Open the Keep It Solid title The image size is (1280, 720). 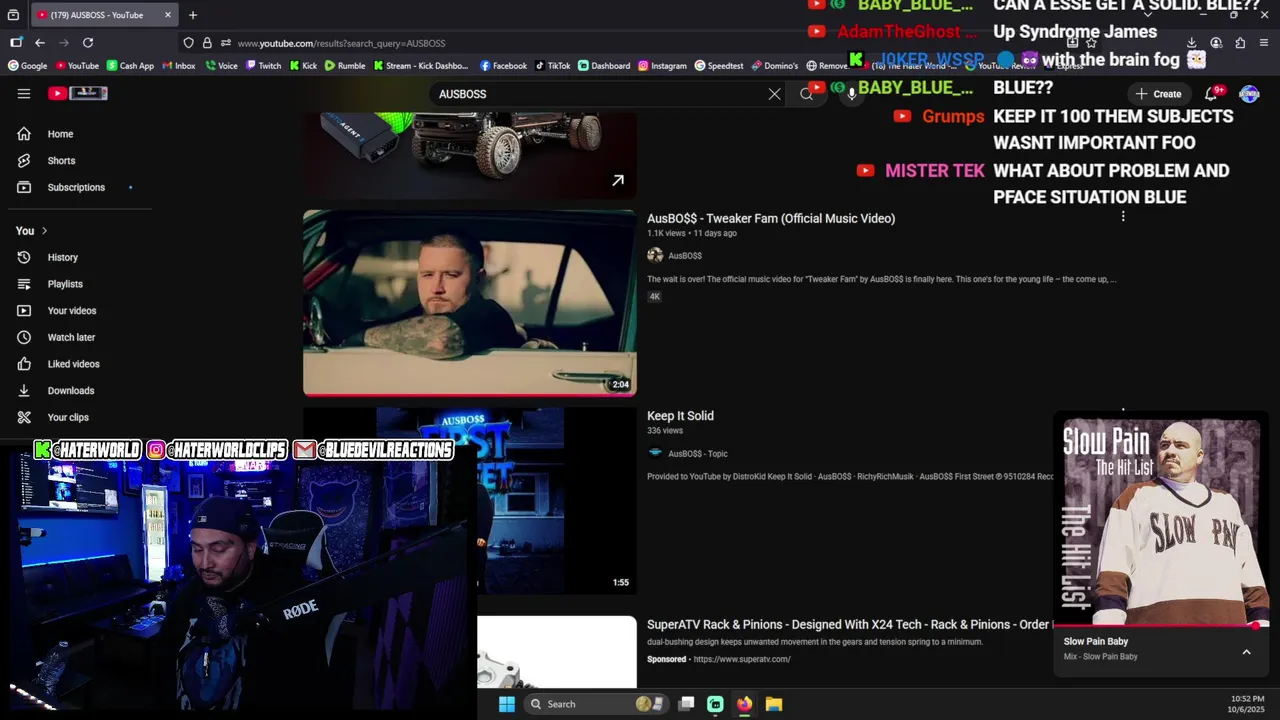coord(680,416)
